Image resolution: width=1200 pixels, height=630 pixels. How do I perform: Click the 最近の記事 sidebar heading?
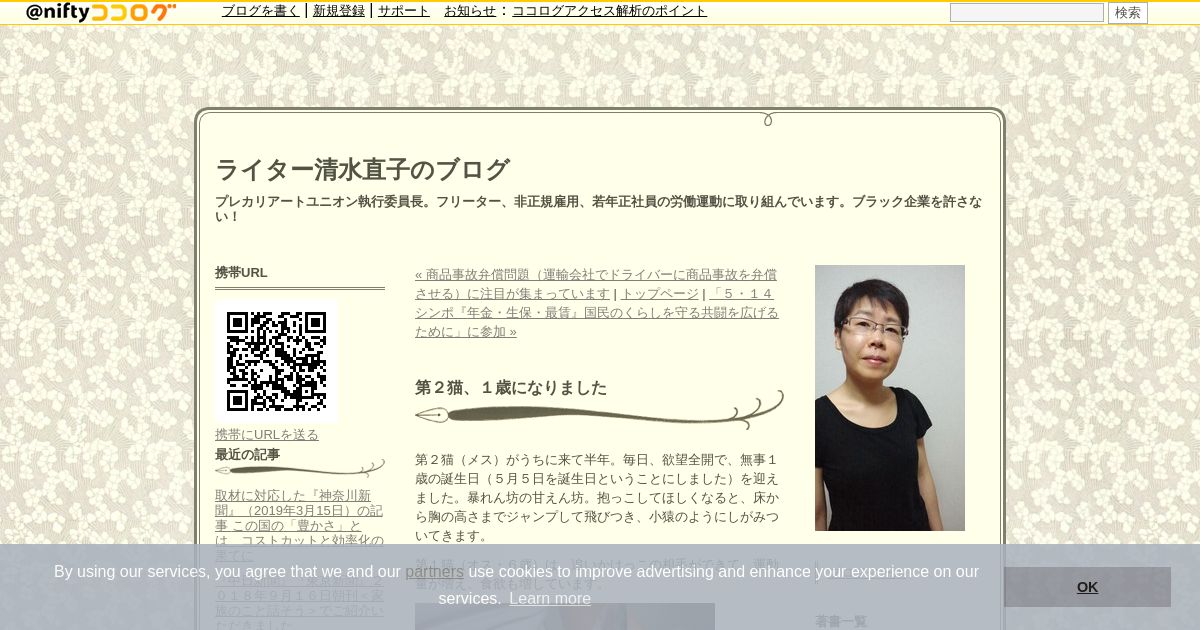click(x=247, y=454)
